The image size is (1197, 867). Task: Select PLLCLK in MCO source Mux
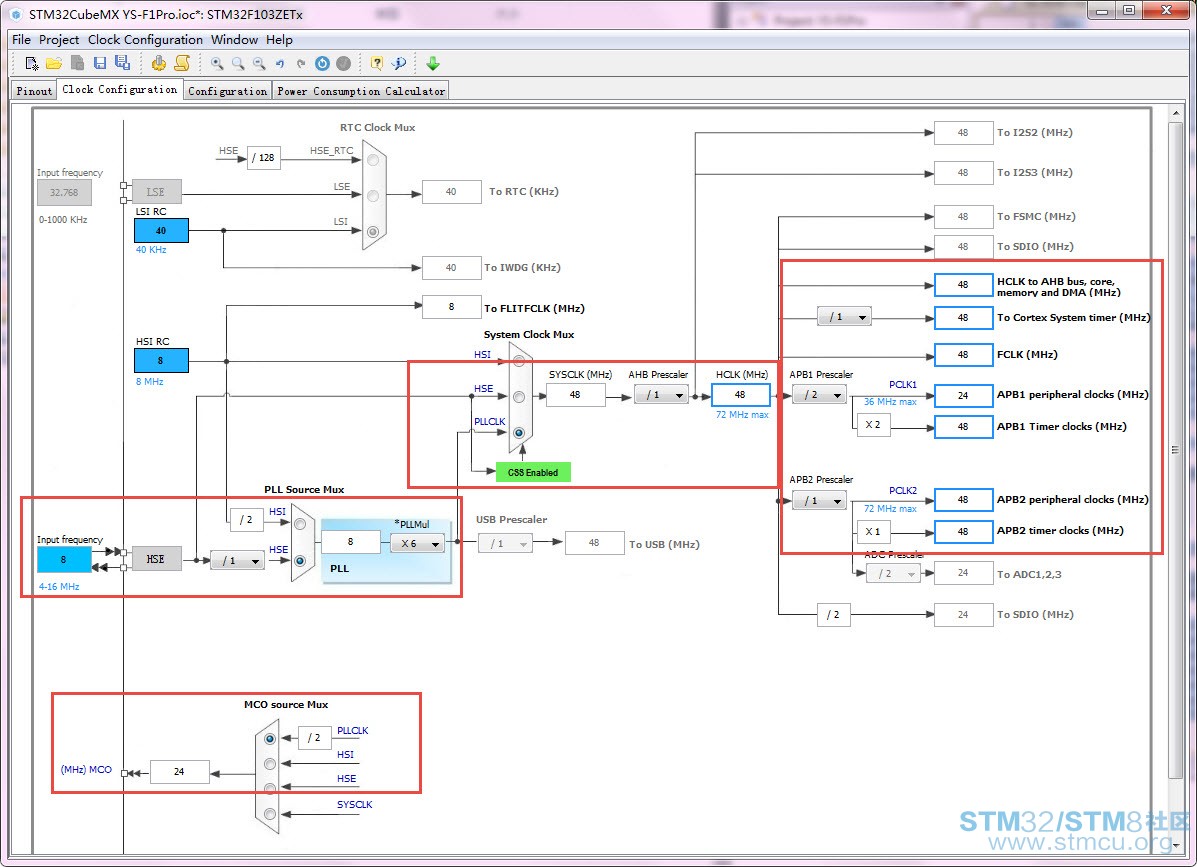click(x=270, y=739)
